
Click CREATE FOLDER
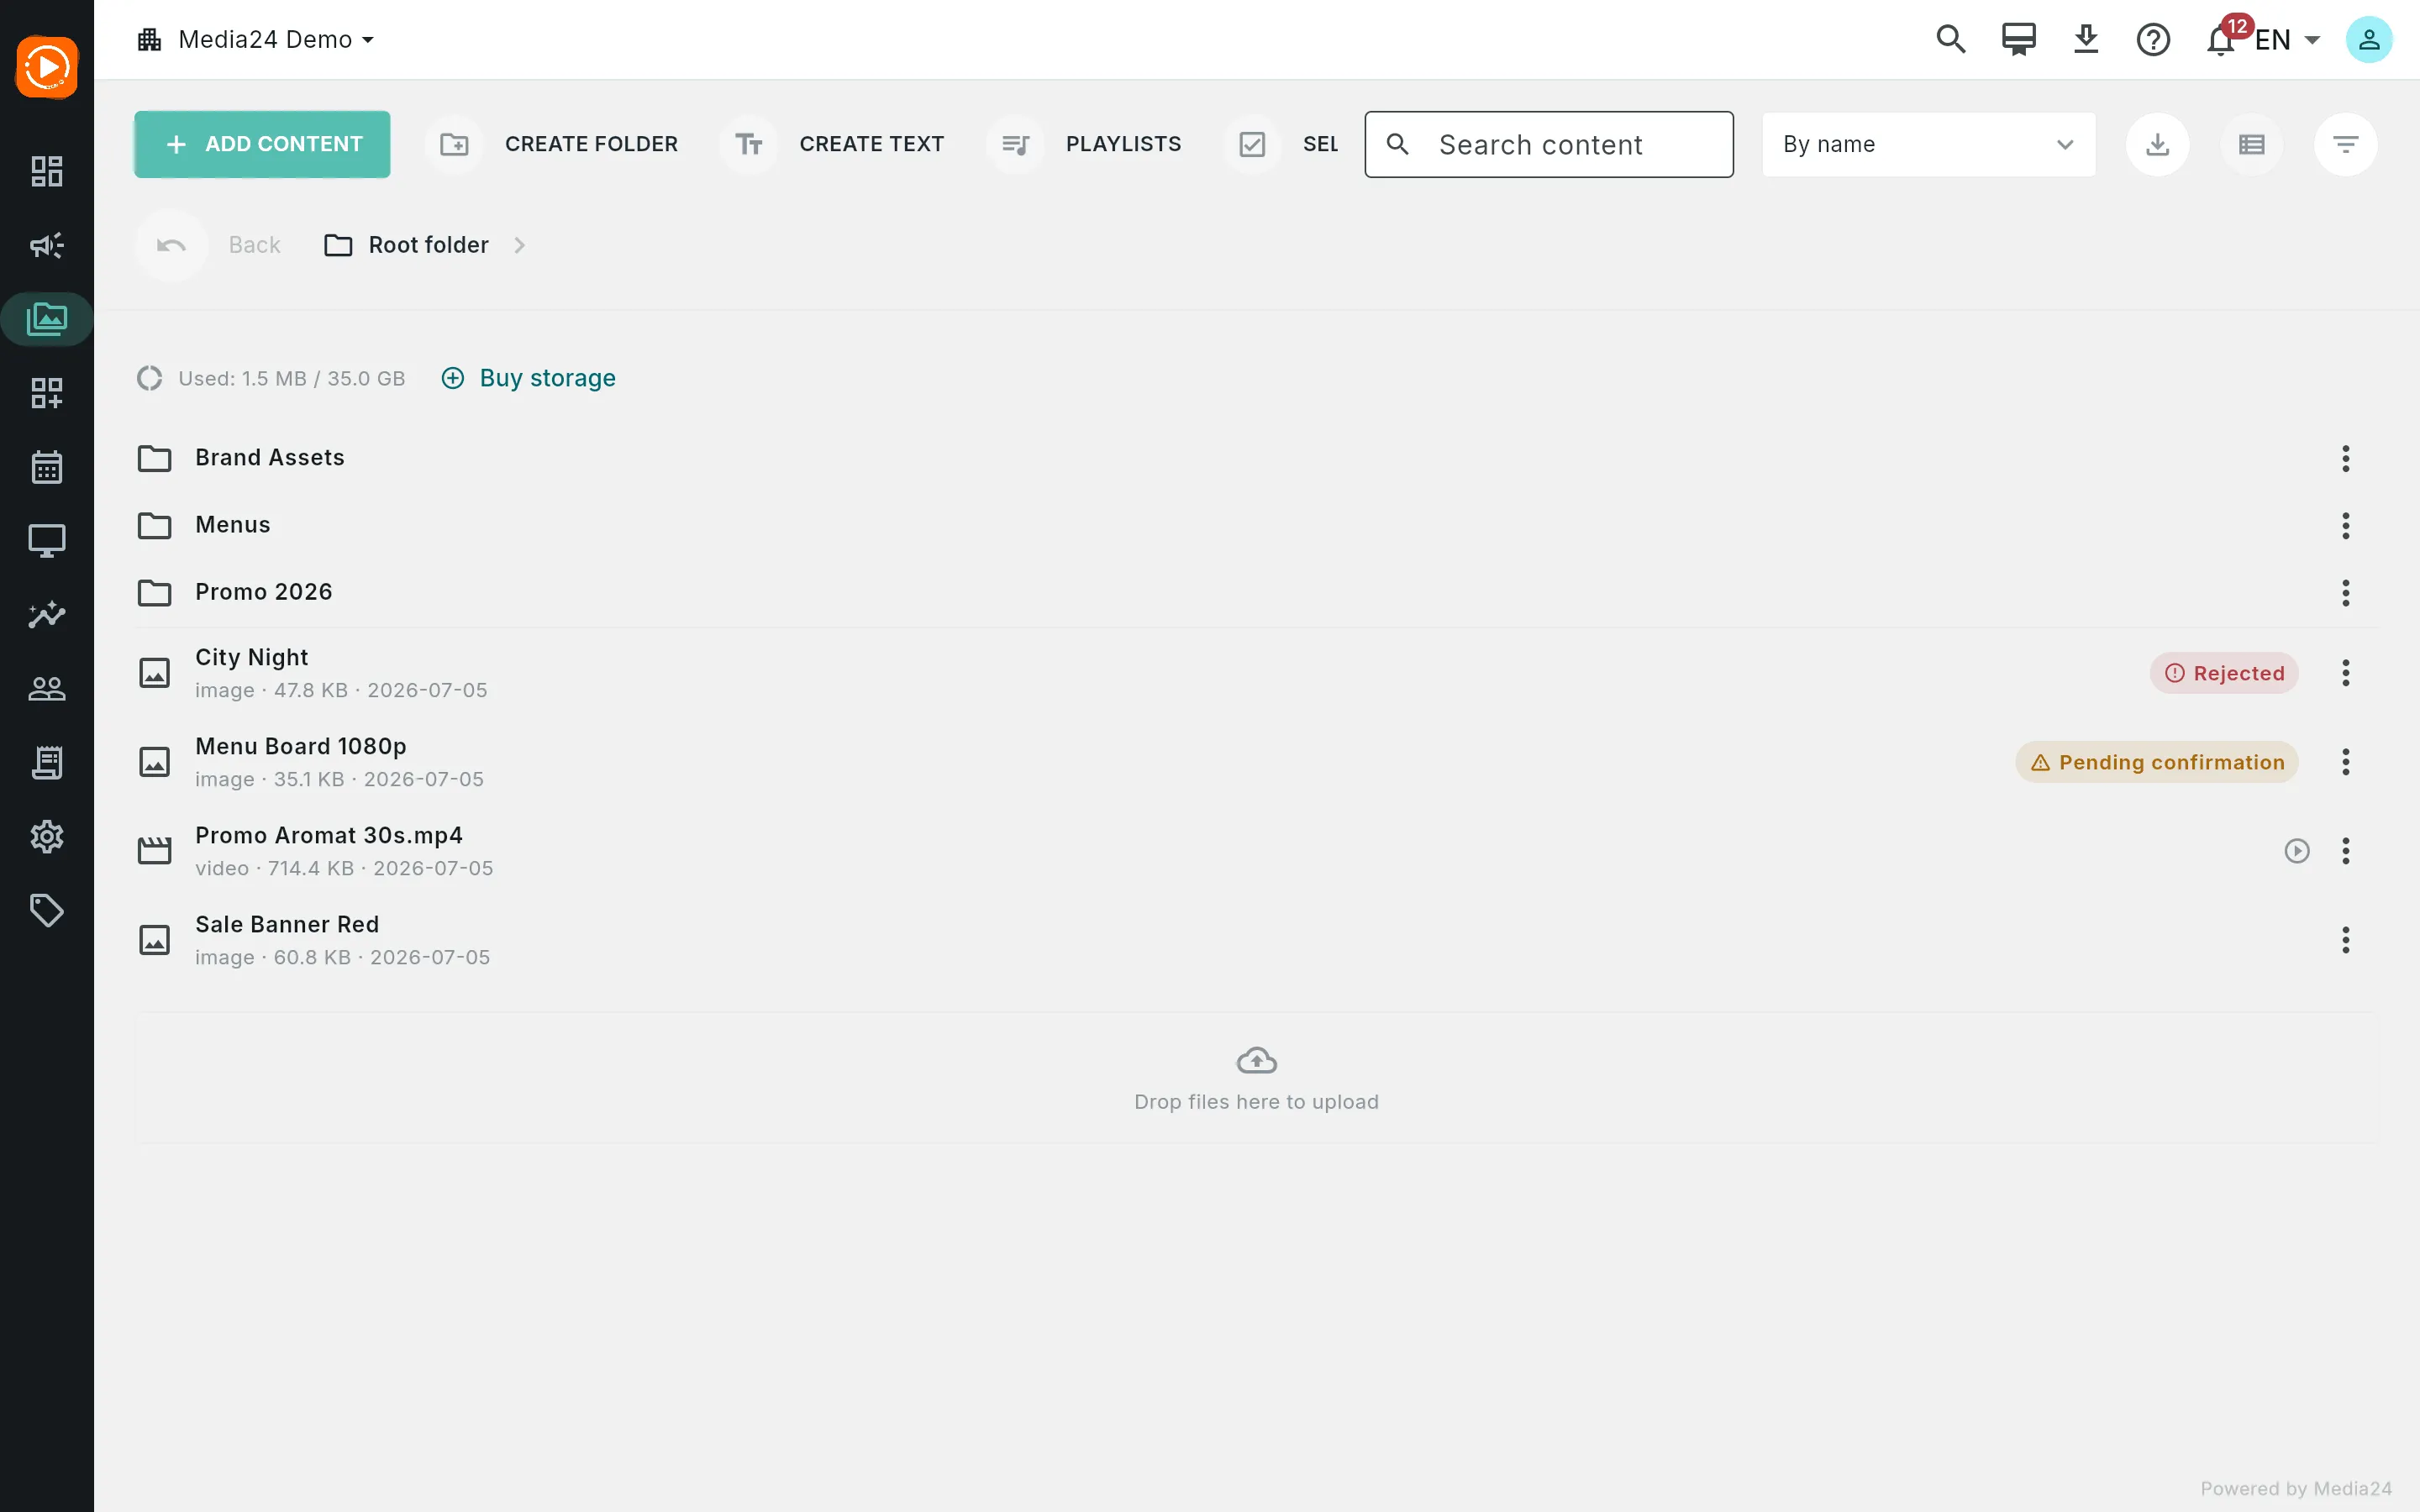(553, 144)
